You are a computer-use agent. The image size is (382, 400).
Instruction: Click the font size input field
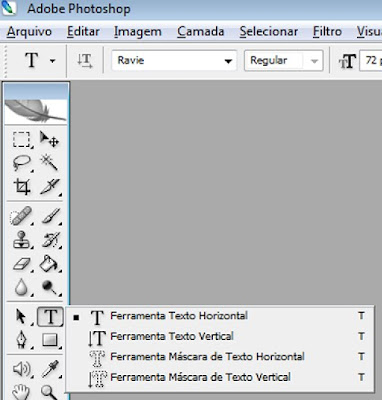click(x=371, y=61)
